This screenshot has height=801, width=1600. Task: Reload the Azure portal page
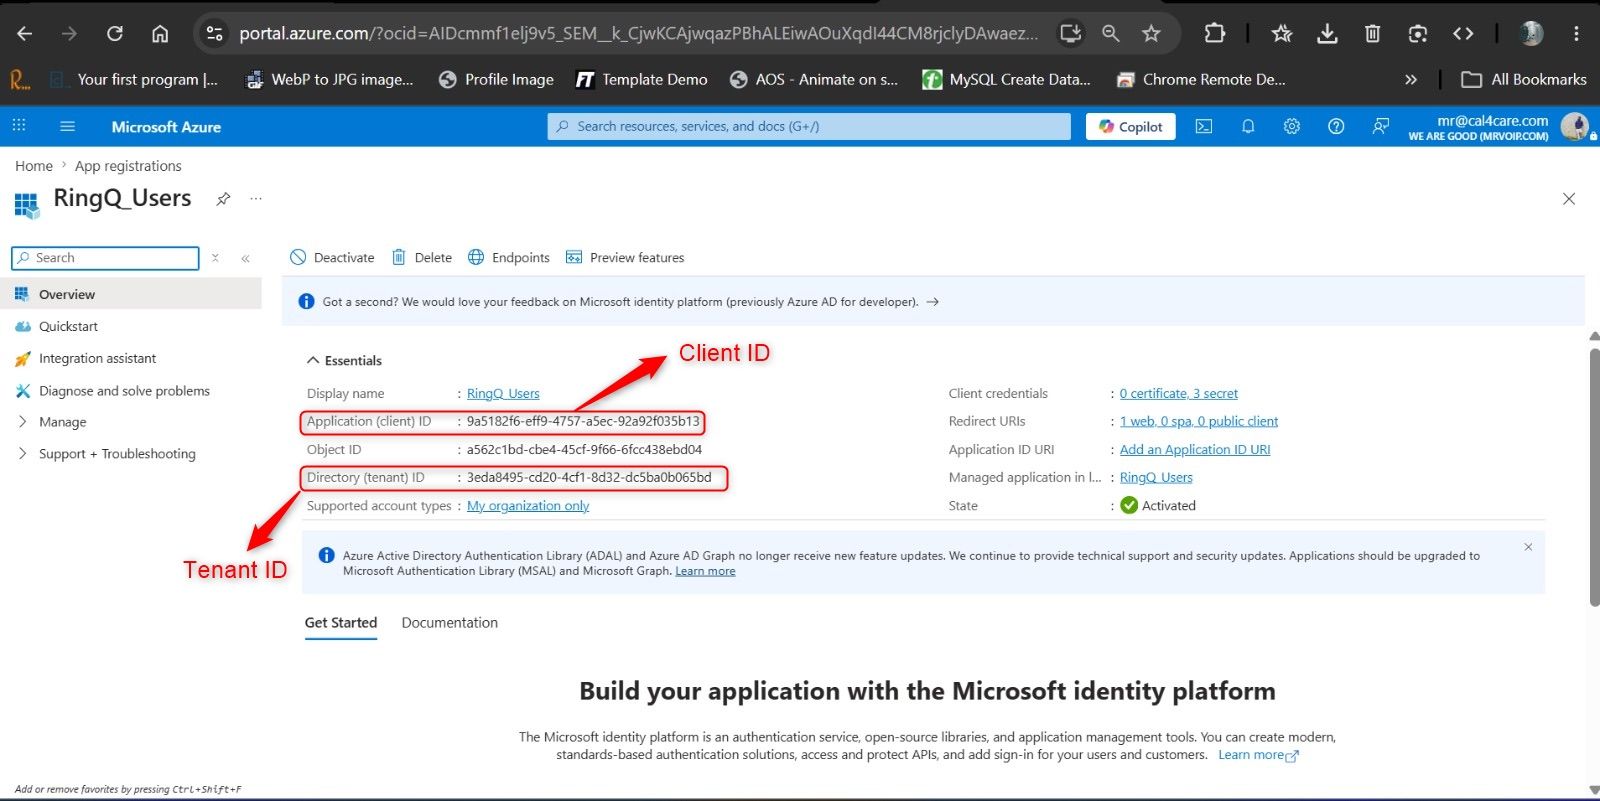click(x=115, y=33)
